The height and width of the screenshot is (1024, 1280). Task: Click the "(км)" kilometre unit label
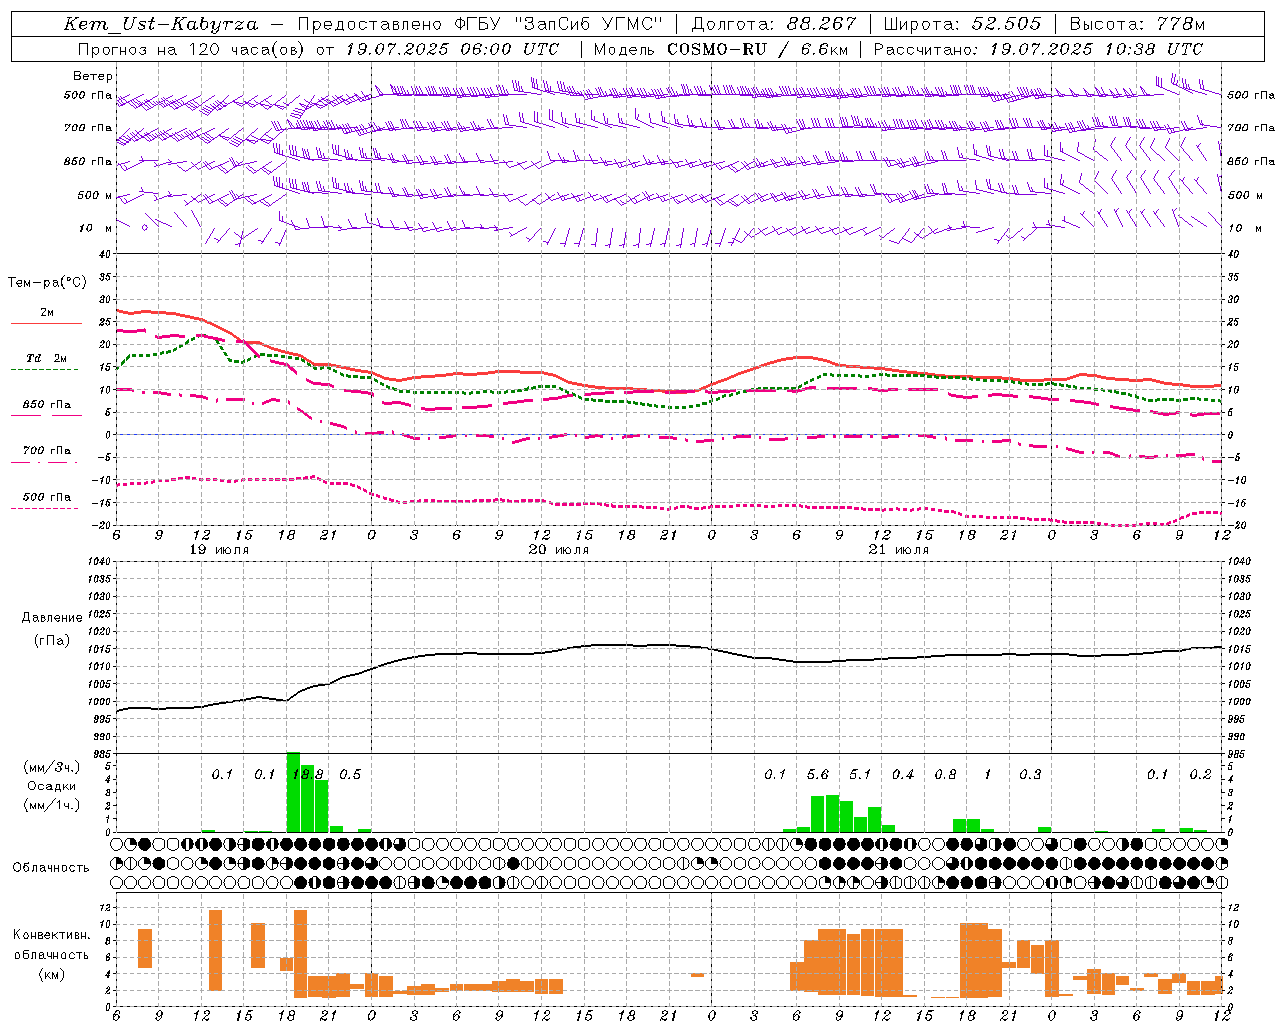coord(51,974)
